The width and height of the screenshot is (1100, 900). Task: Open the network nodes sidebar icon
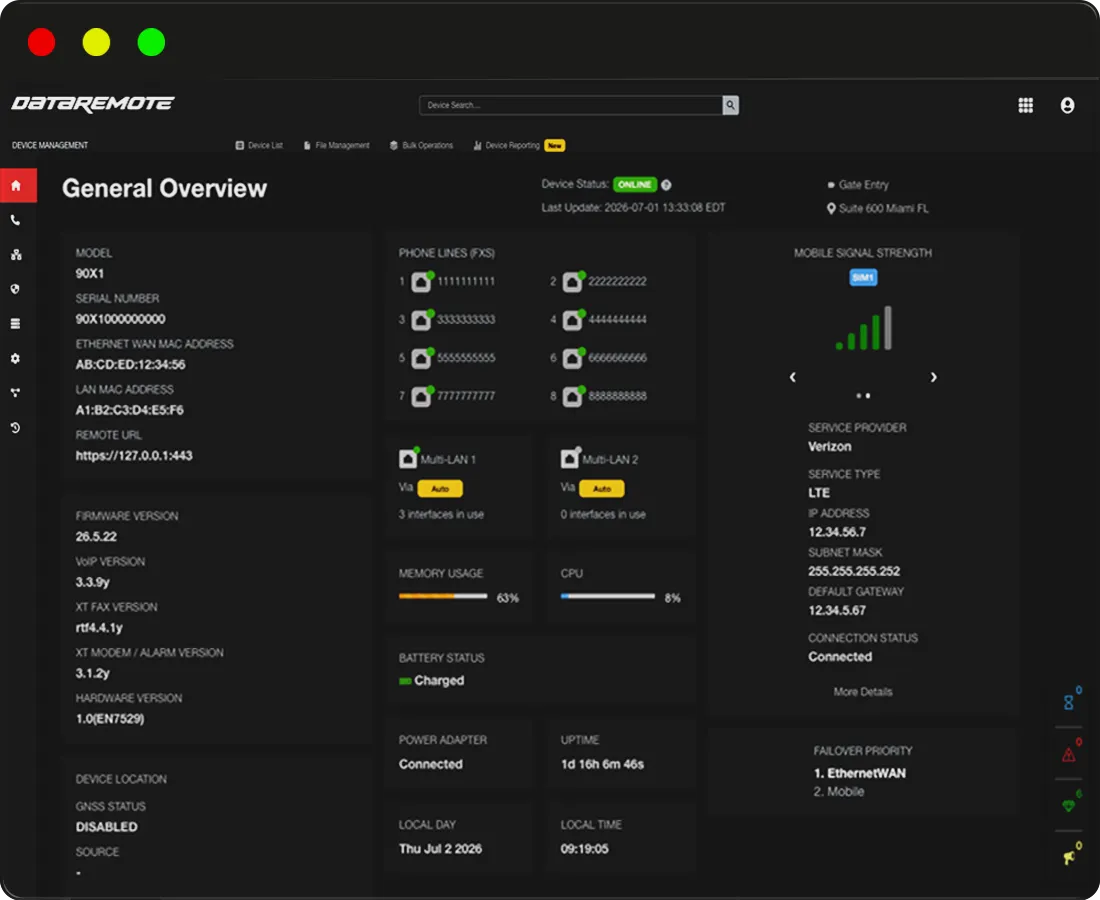tap(15, 255)
